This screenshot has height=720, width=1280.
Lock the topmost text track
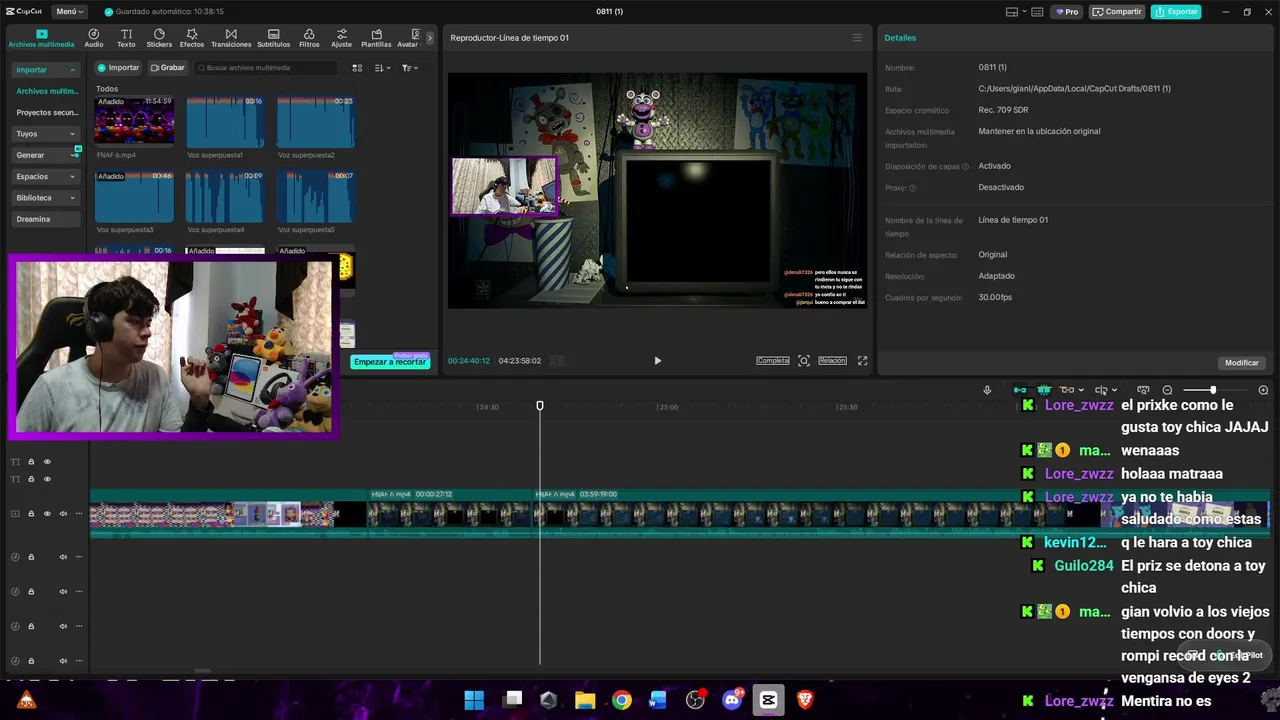31,462
